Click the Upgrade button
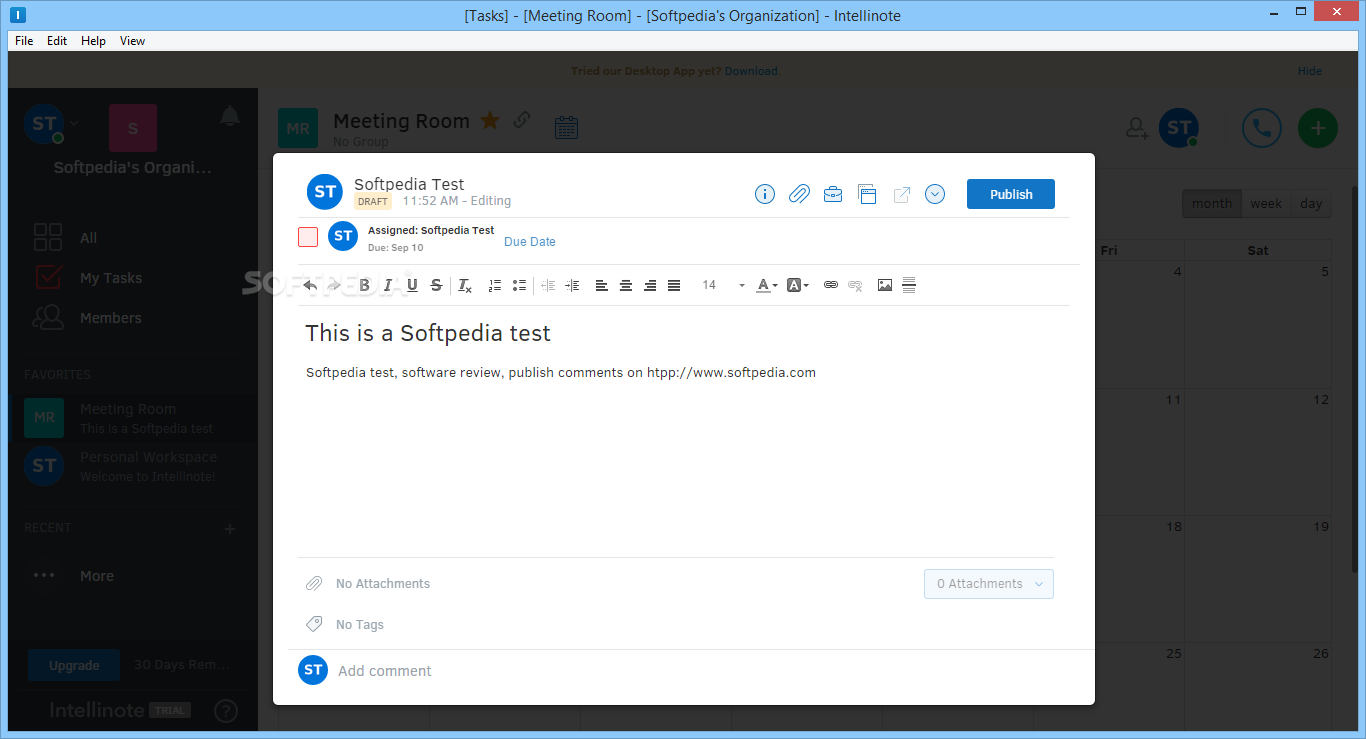1366x739 pixels. click(74, 665)
